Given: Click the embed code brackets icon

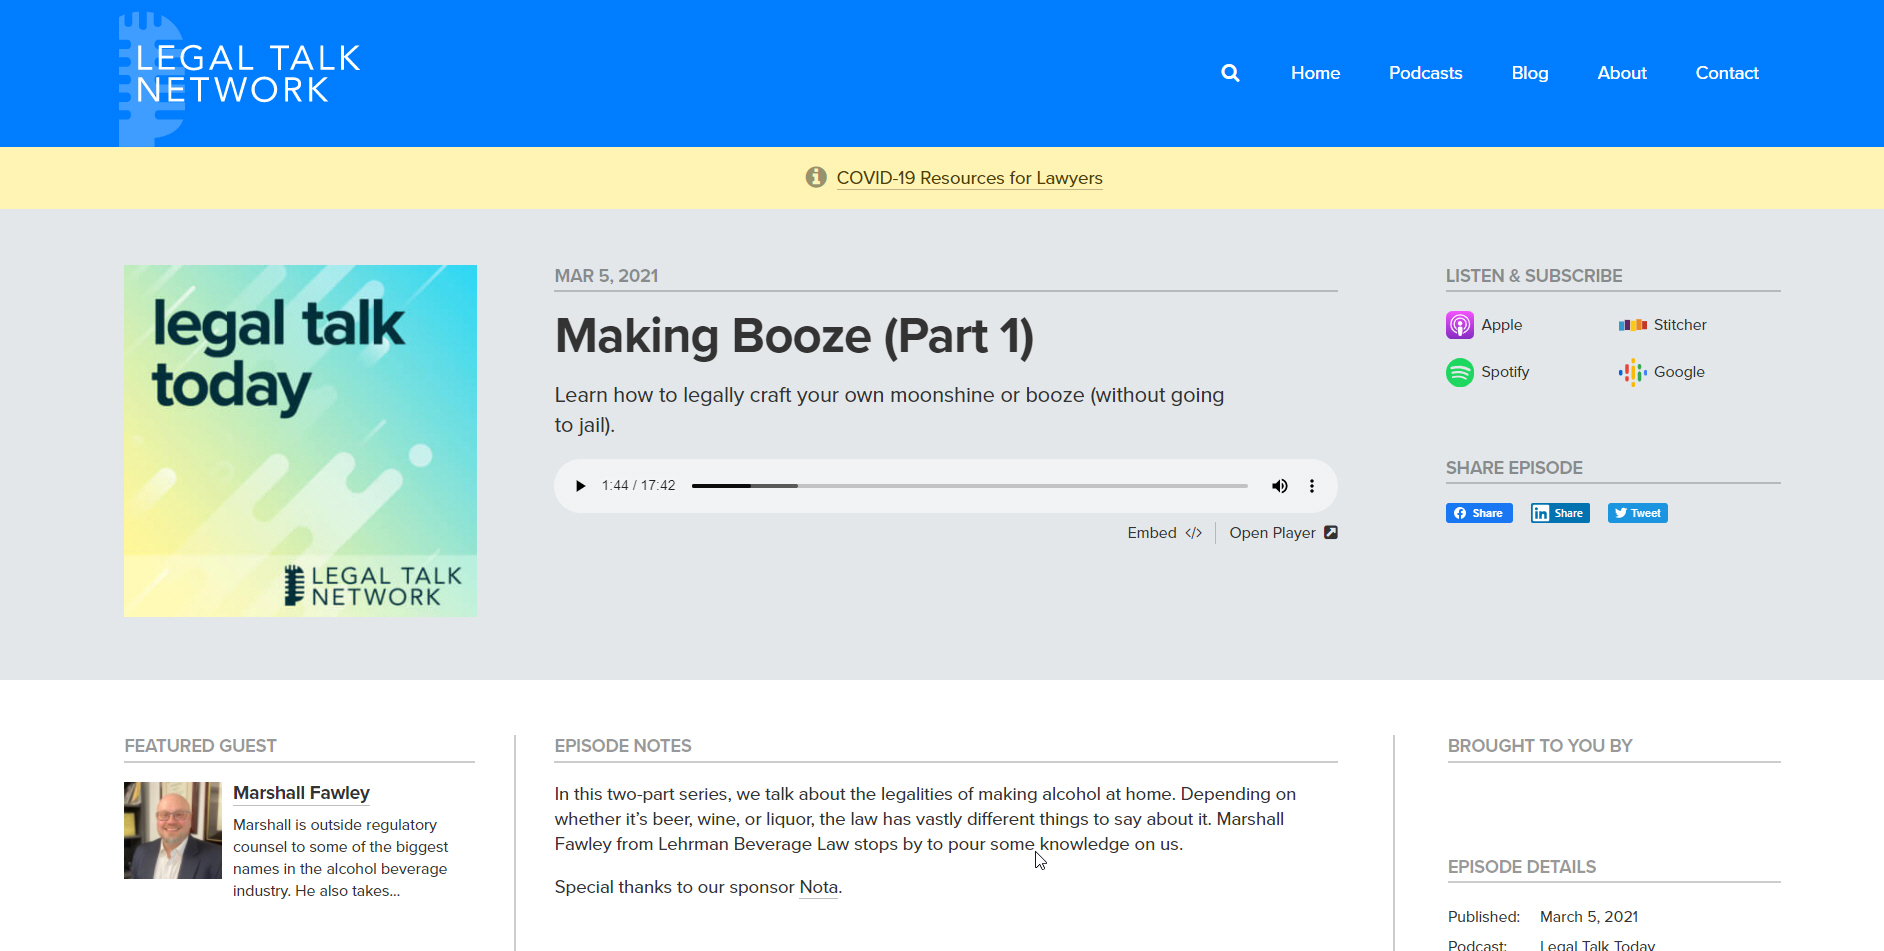Looking at the screenshot, I should (x=1193, y=533).
